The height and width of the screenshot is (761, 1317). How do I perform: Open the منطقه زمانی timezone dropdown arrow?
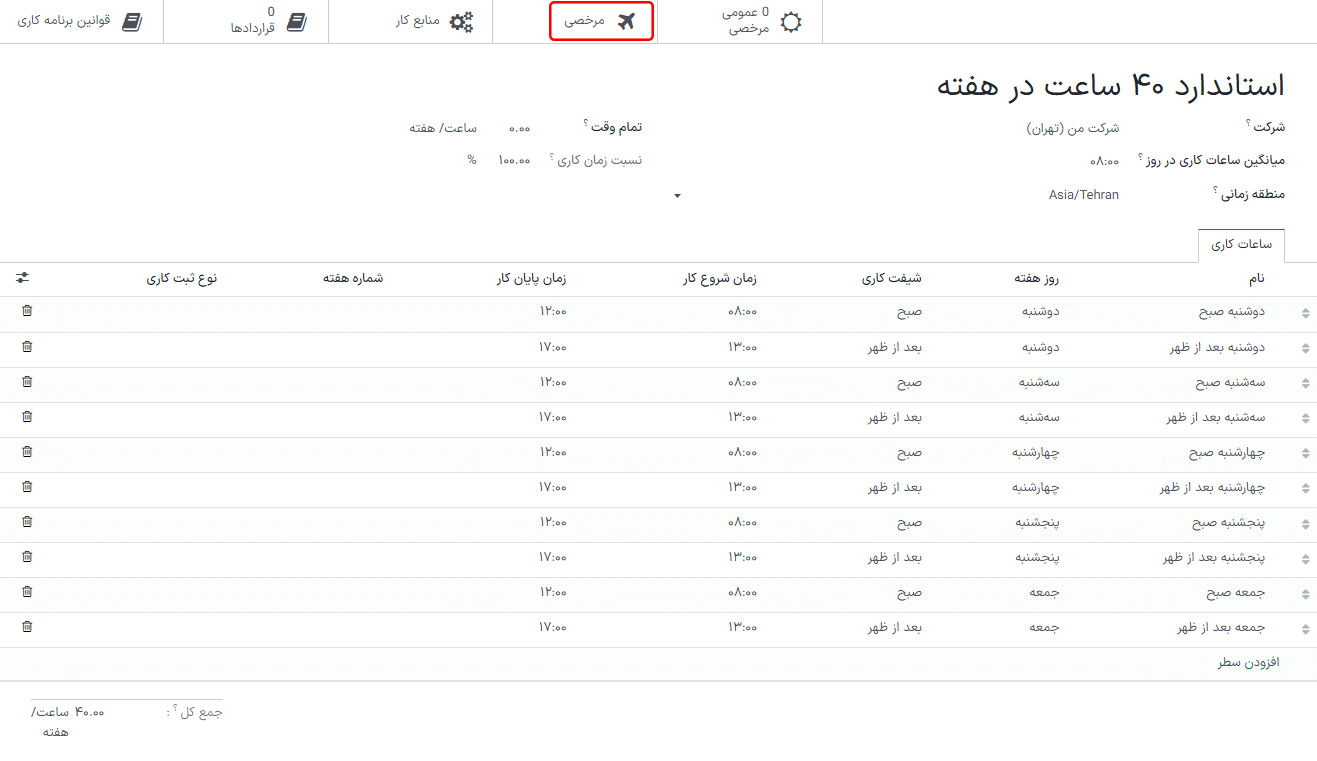pos(677,196)
